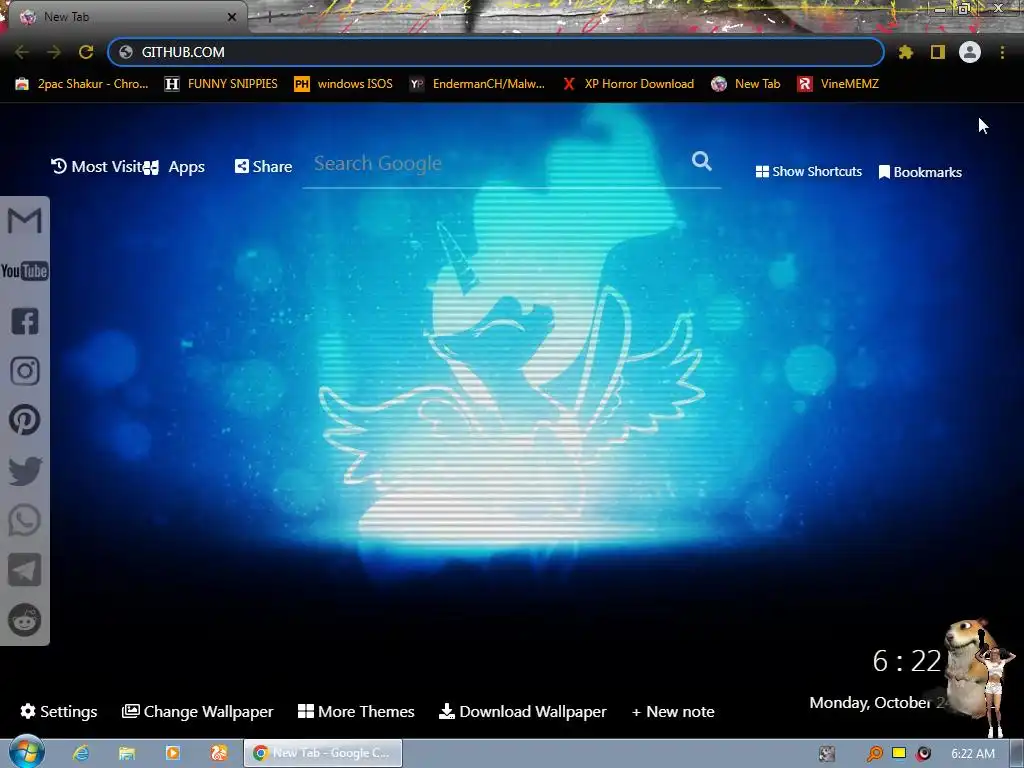Click the GITHUB.COM address bar
Image resolution: width=1024 pixels, height=768 pixels.
tap(496, 52)
